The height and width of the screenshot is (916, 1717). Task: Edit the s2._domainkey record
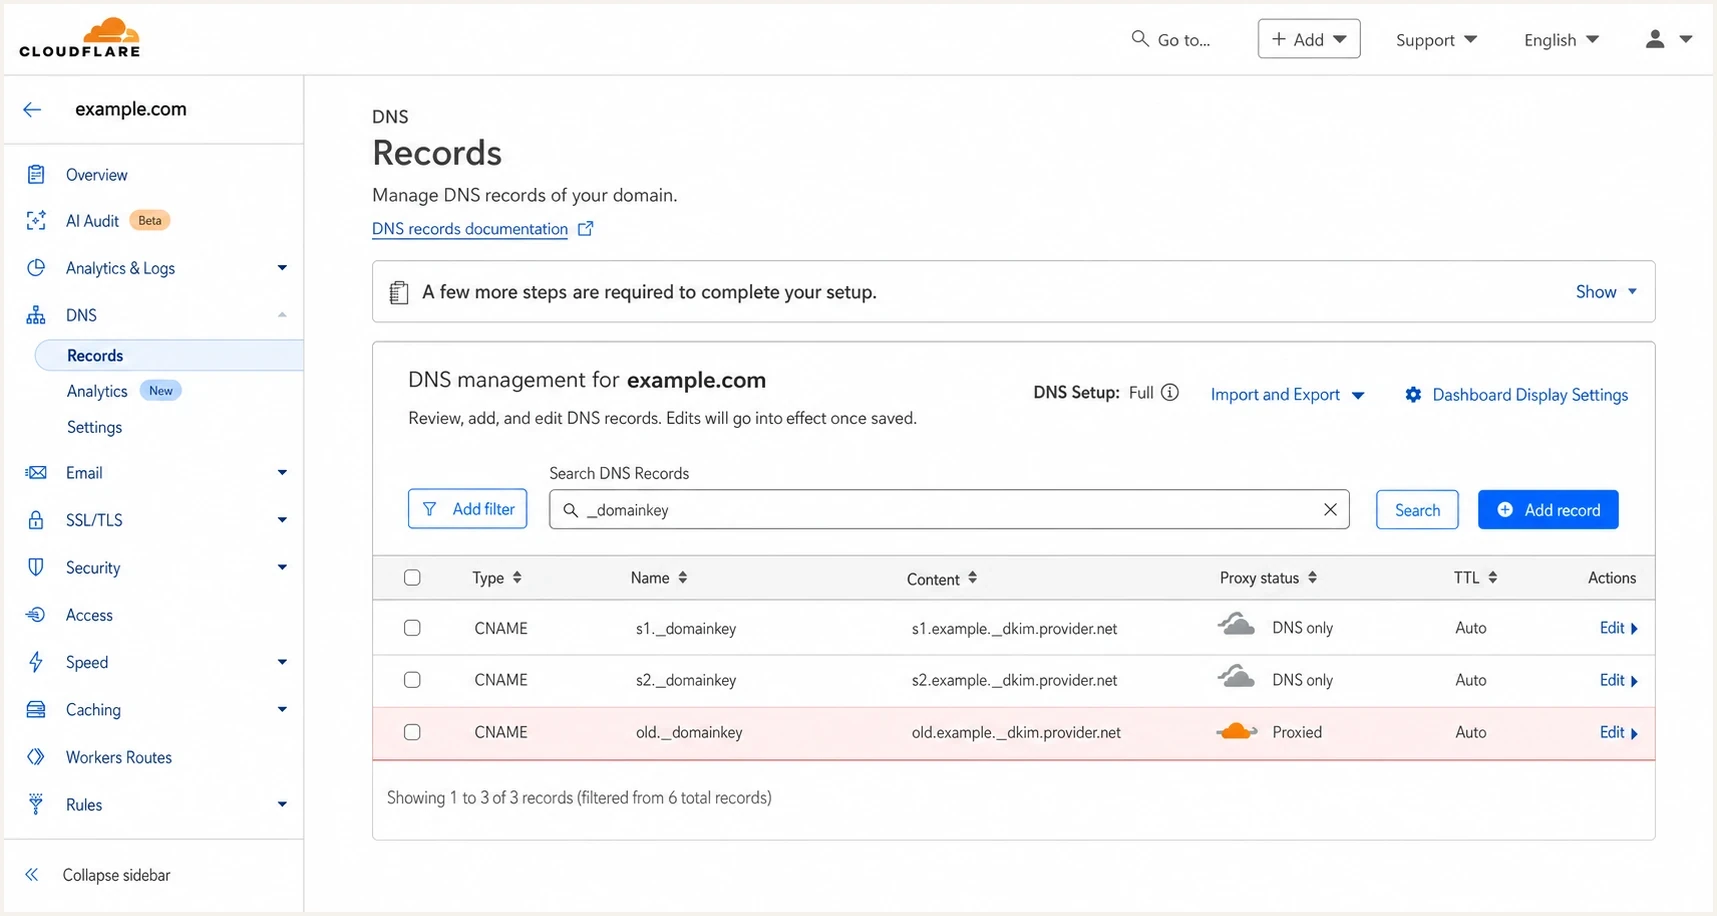1618,680
